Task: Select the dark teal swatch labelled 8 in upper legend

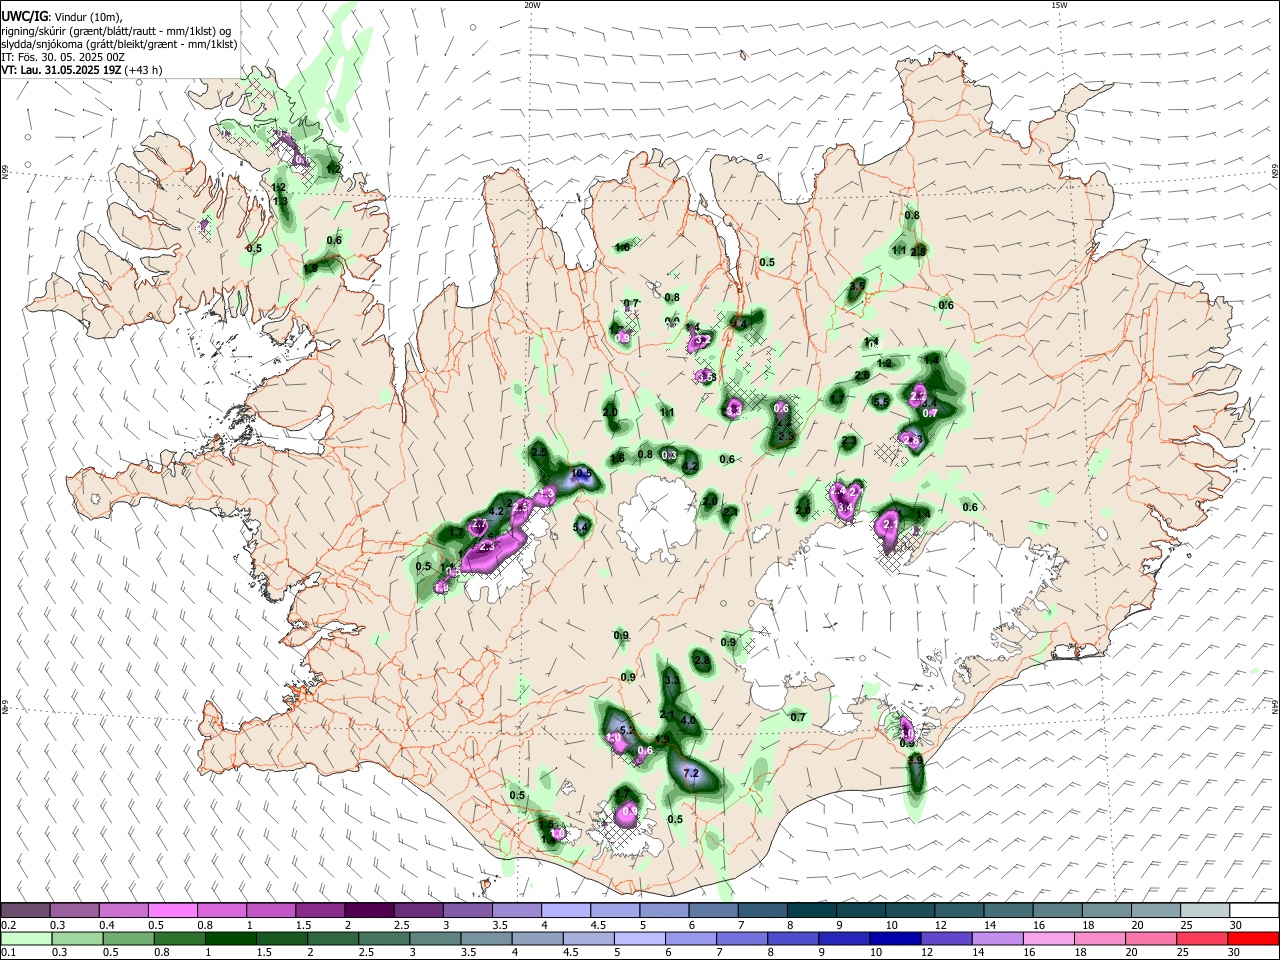Action: [x=811, y=911]
